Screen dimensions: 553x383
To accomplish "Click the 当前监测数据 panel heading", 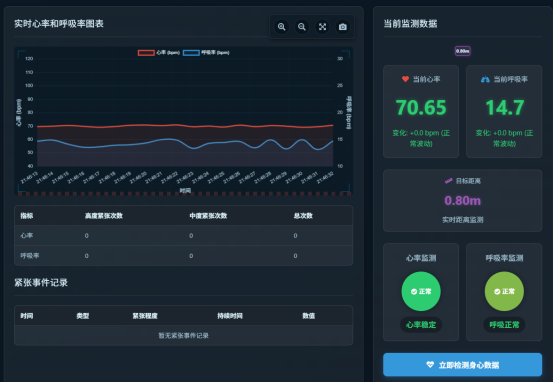I will point(410,24).
